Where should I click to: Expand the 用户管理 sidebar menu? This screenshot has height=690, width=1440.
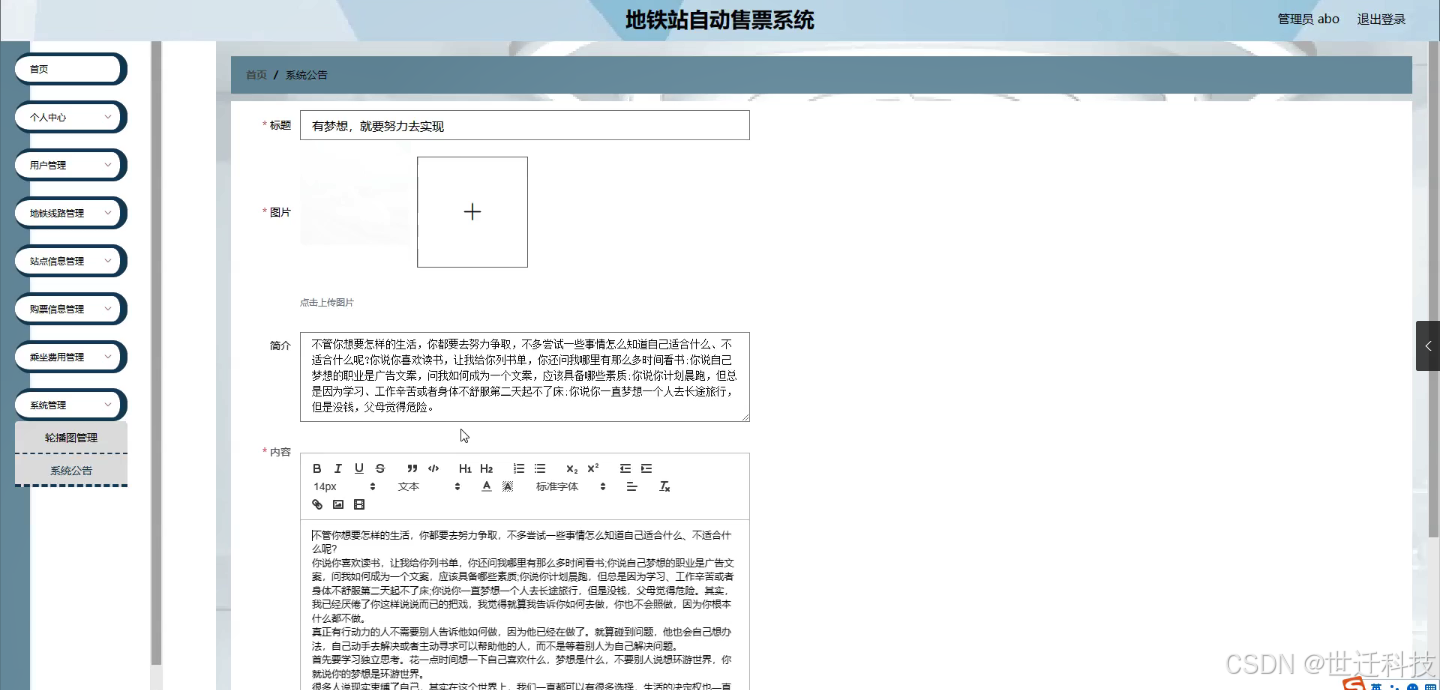70,165
